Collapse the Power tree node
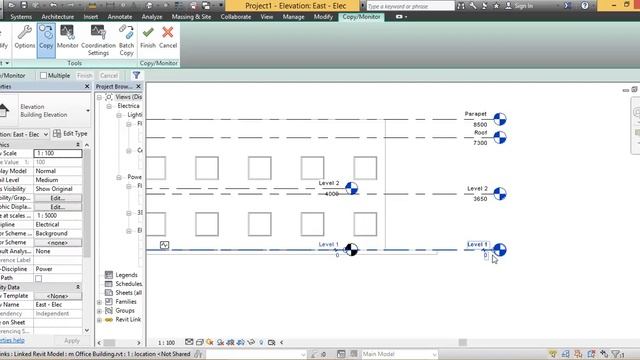Viewport: 640px width, 360px height. 119,177
